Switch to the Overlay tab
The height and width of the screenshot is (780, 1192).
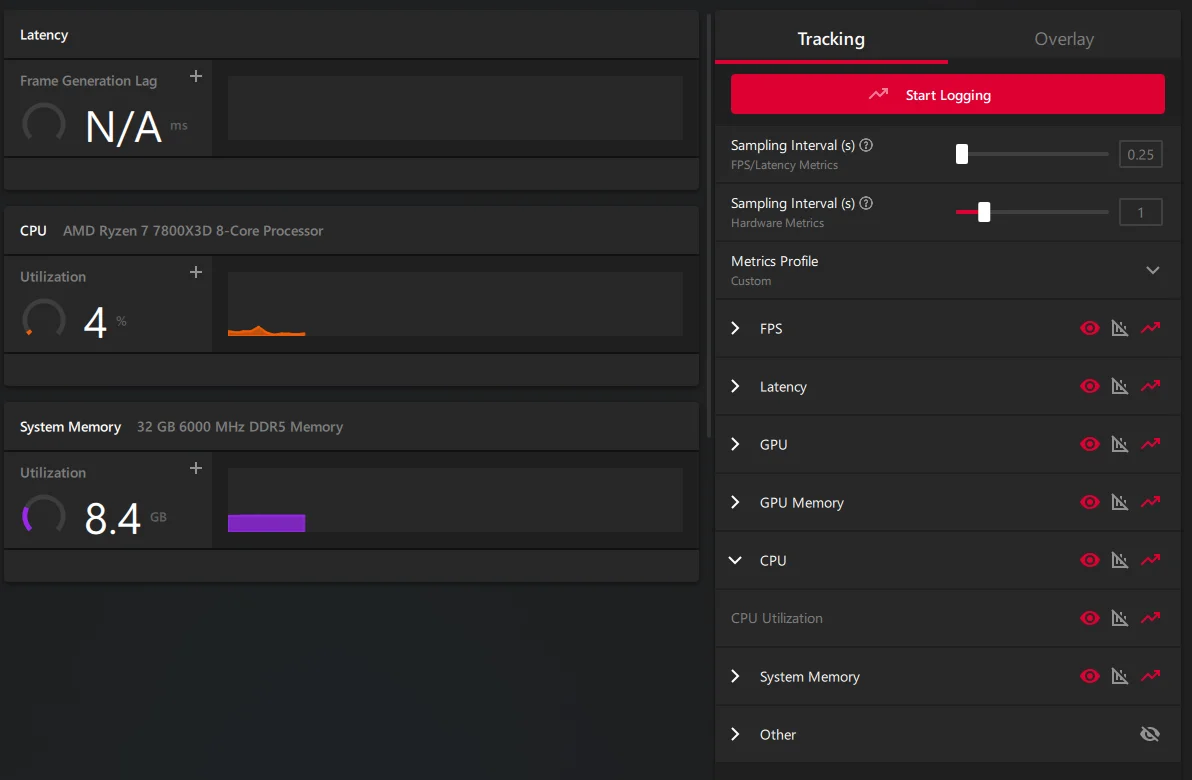pos(1064,39)
